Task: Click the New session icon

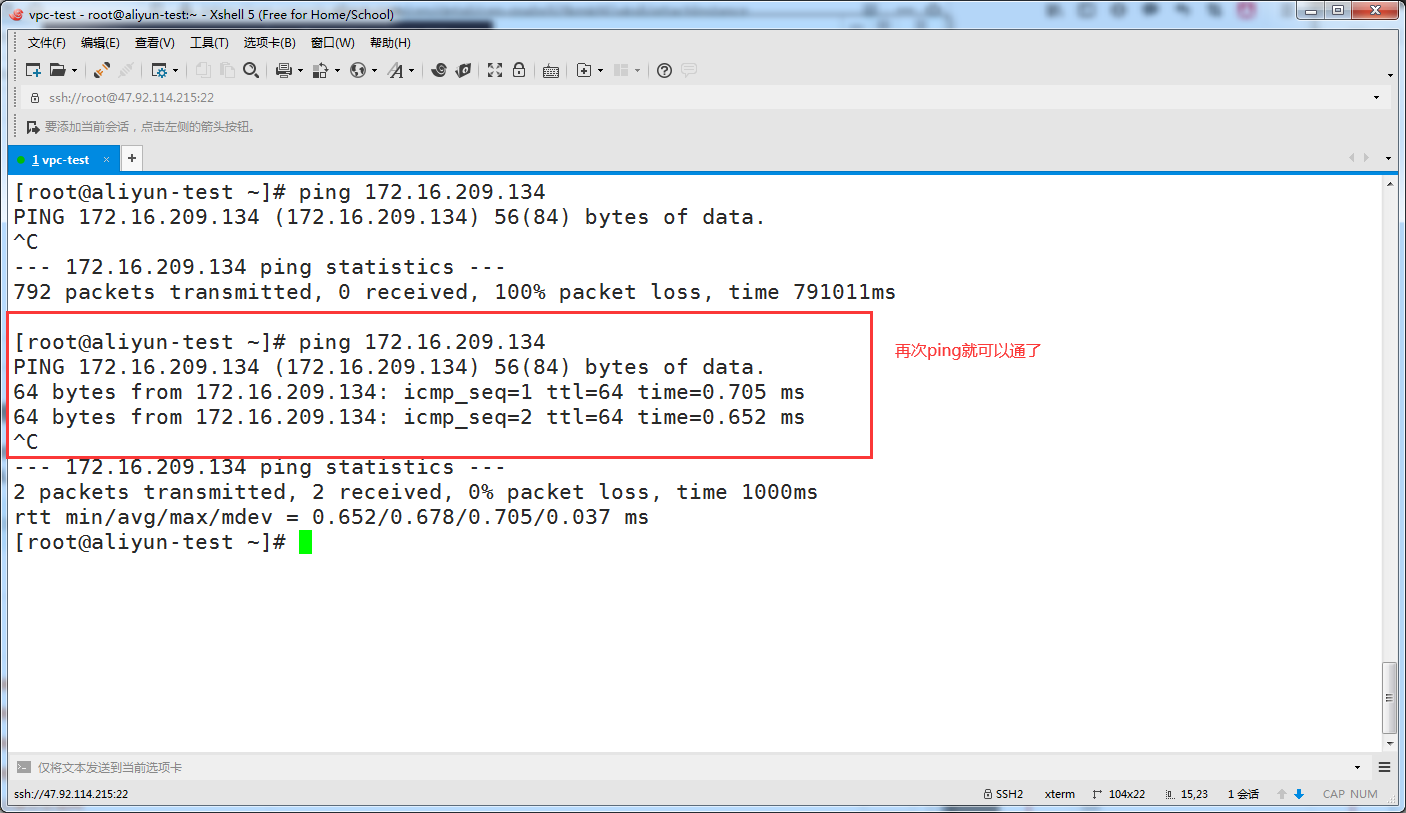Action: pos(31,70)
